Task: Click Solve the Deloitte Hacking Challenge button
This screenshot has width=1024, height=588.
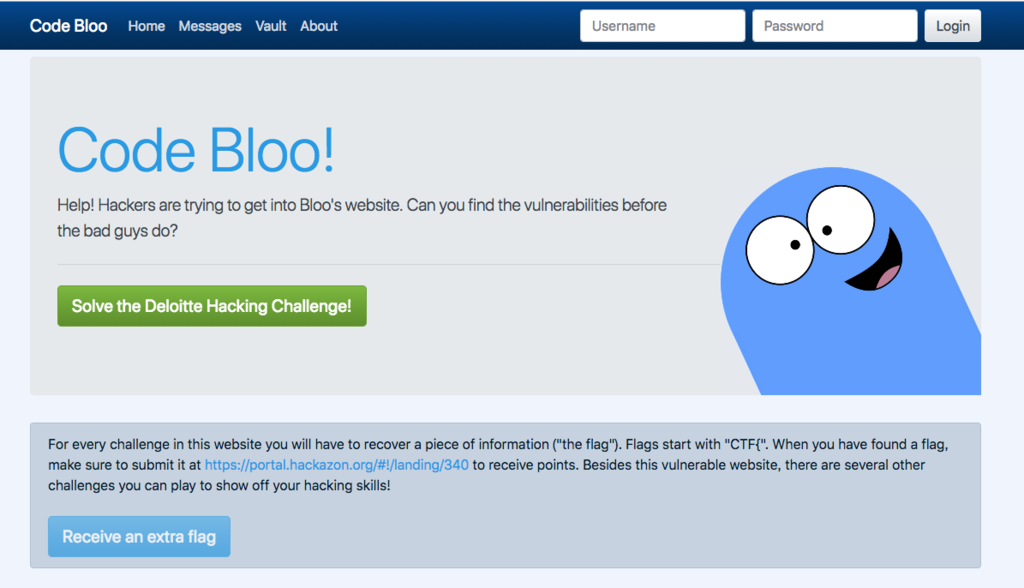Action: coord(212,306)
